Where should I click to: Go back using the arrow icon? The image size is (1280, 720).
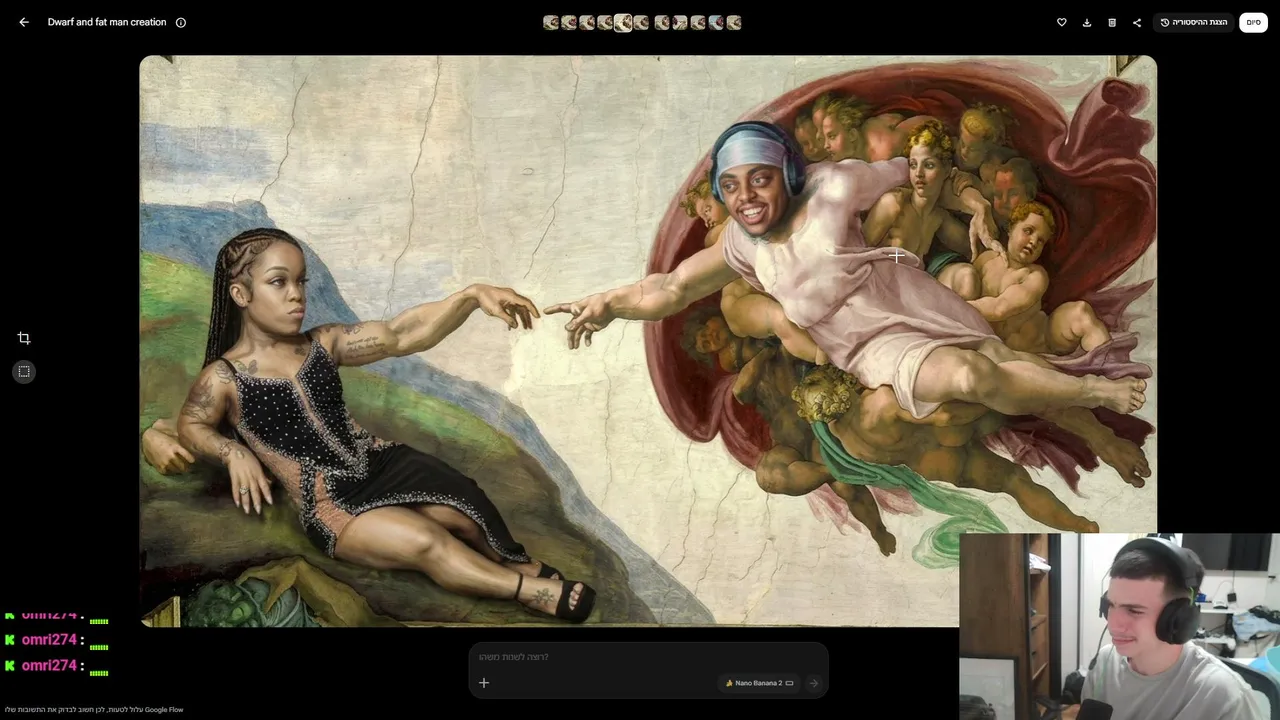click(24, 22)
